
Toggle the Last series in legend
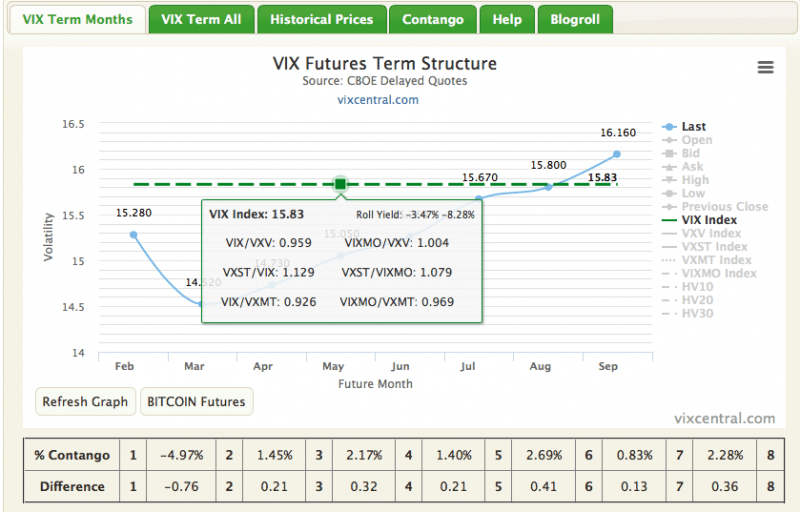tap(693, 127)
